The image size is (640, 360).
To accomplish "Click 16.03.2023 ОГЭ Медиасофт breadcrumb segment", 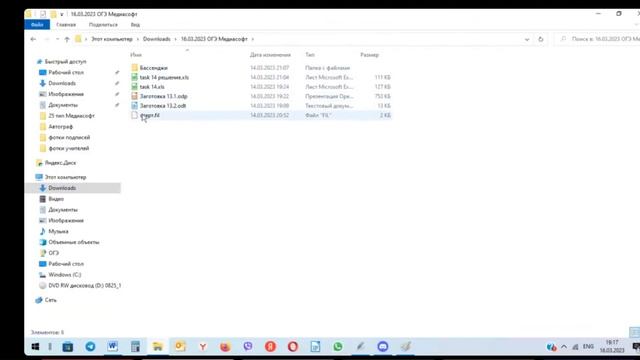I will pyautogui.click(x=214, y=39).
